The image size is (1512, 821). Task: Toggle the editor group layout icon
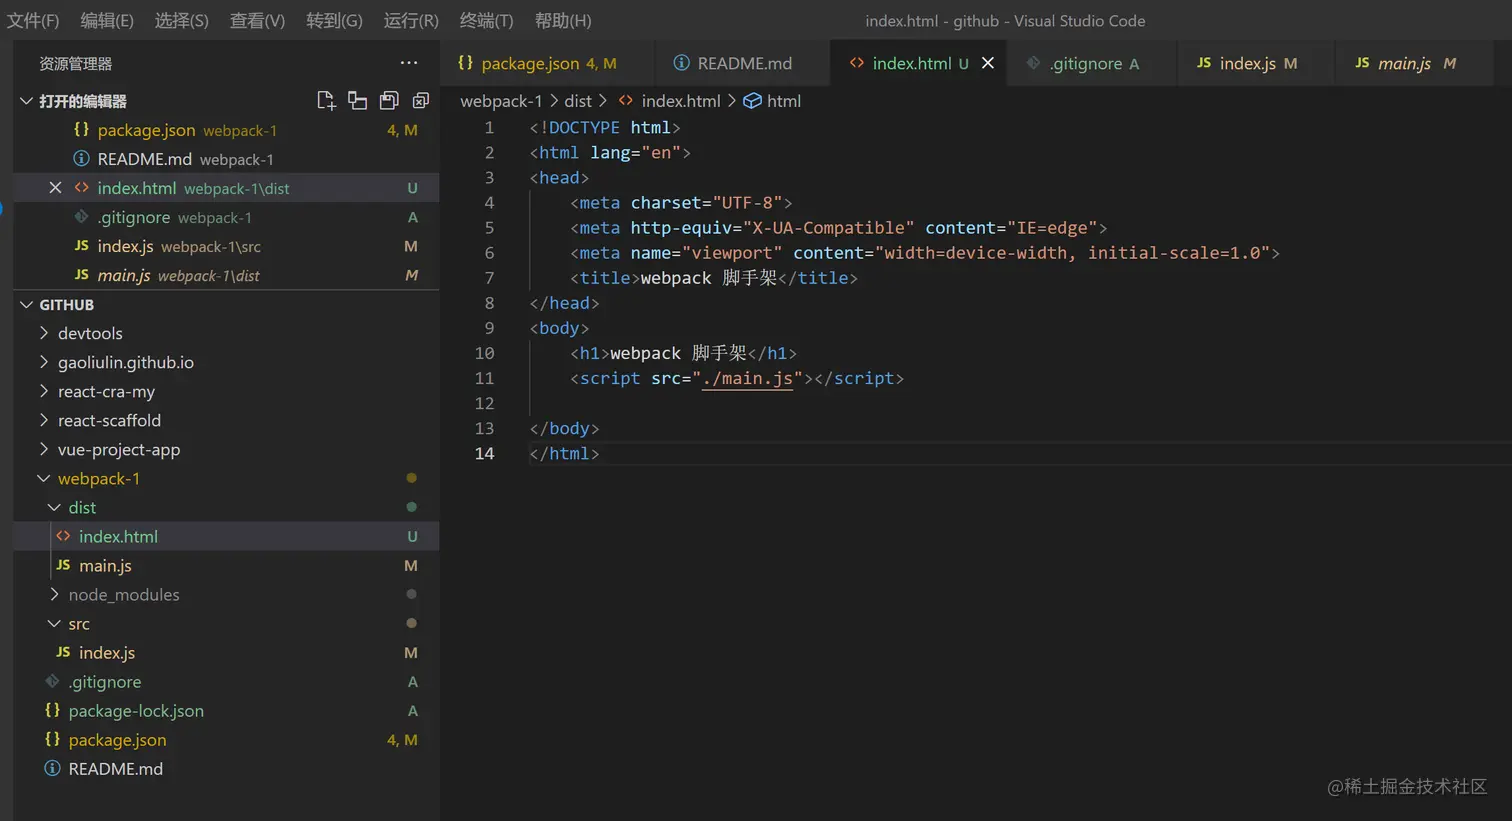click(357, 101)
